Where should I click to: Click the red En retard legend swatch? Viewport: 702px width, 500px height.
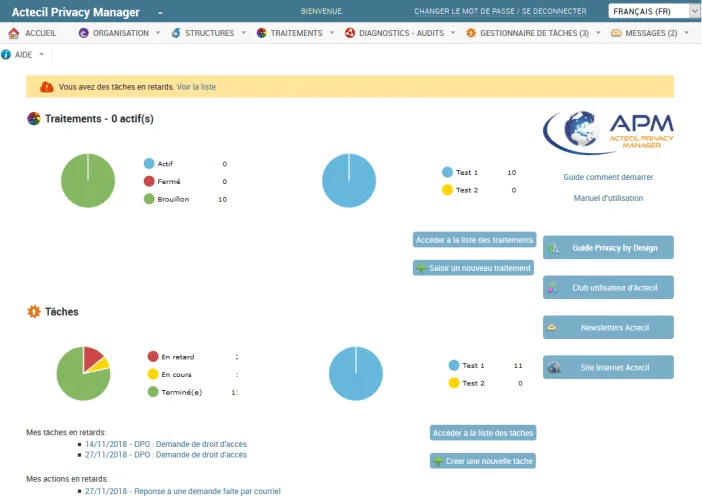click(153, 356)
